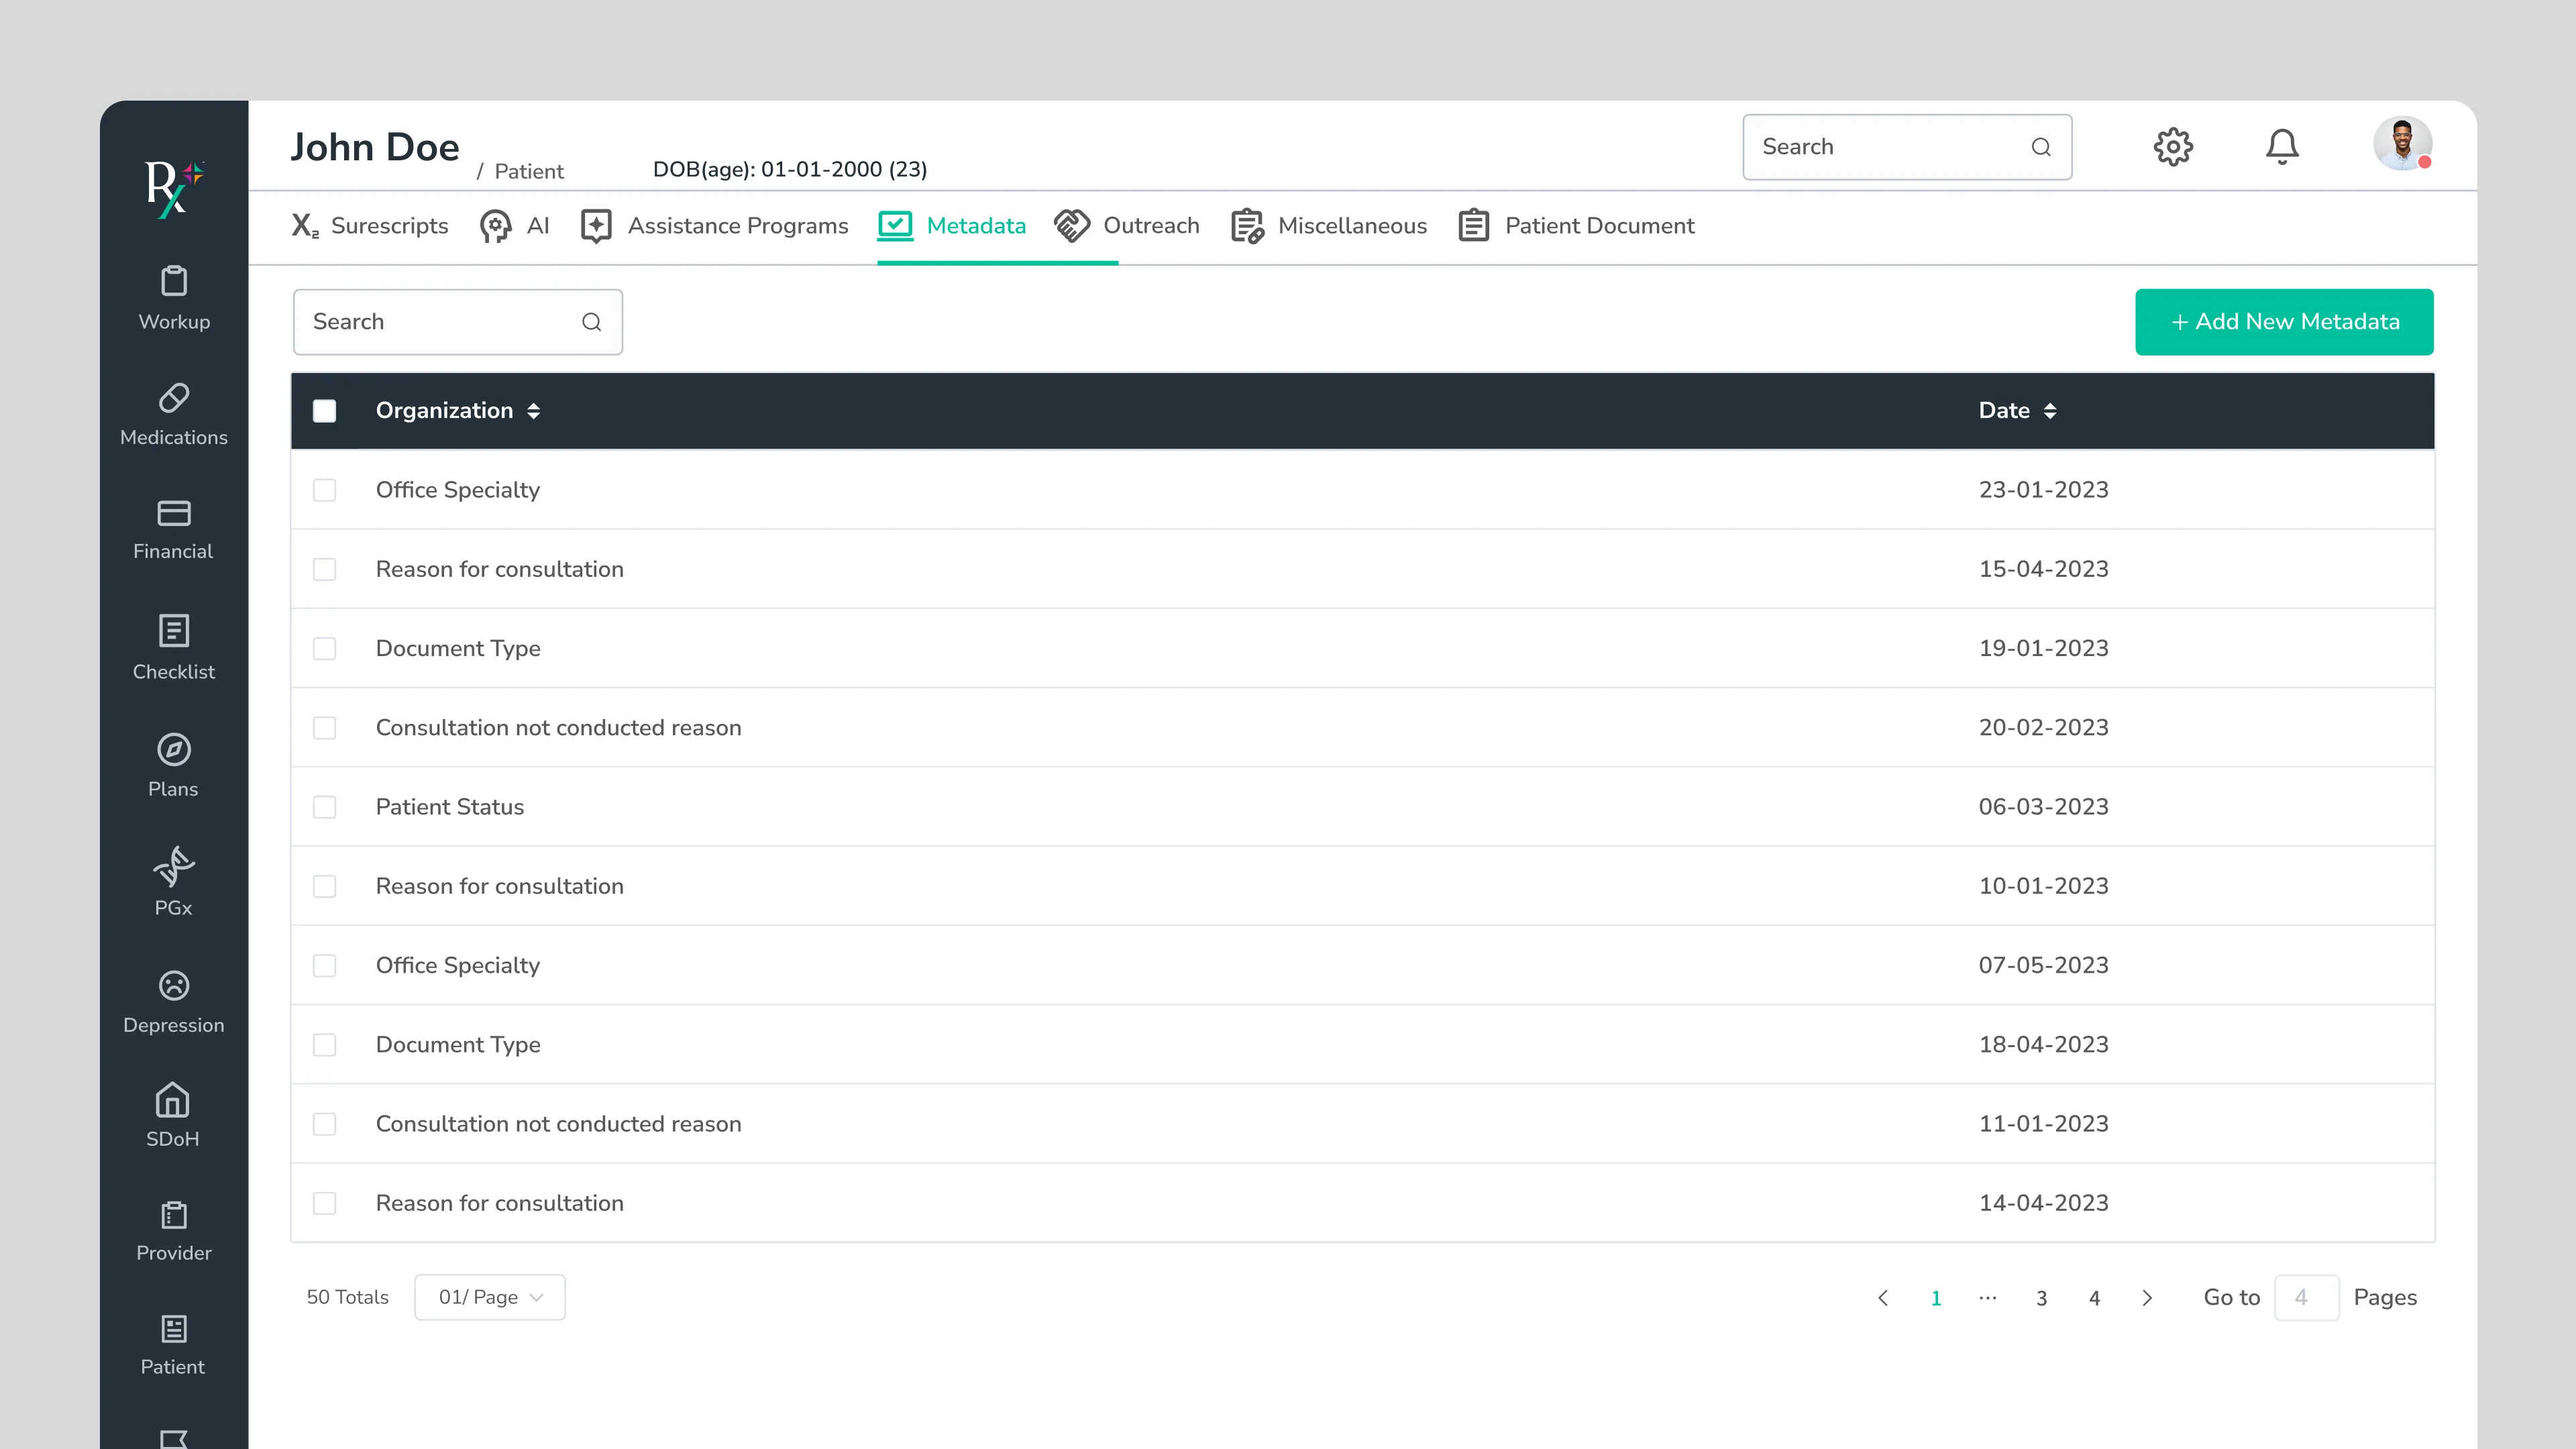
Task: Open the Assistance Programs tab
Action: 714,226
